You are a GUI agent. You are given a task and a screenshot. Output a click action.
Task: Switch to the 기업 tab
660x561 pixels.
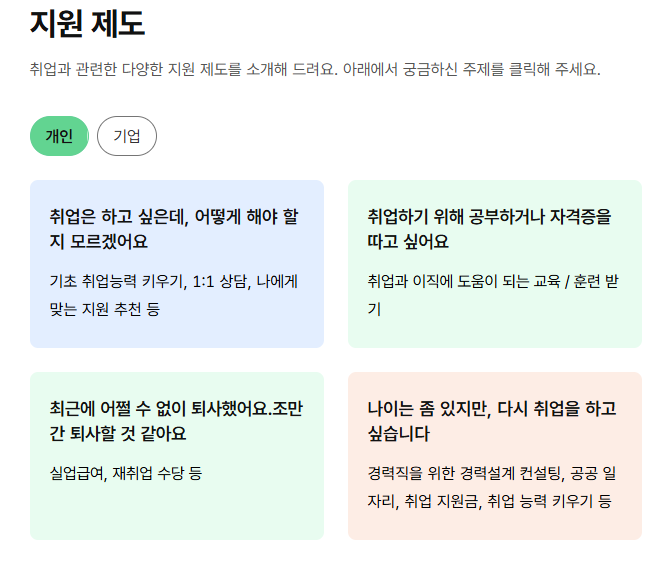pos(127,136)
